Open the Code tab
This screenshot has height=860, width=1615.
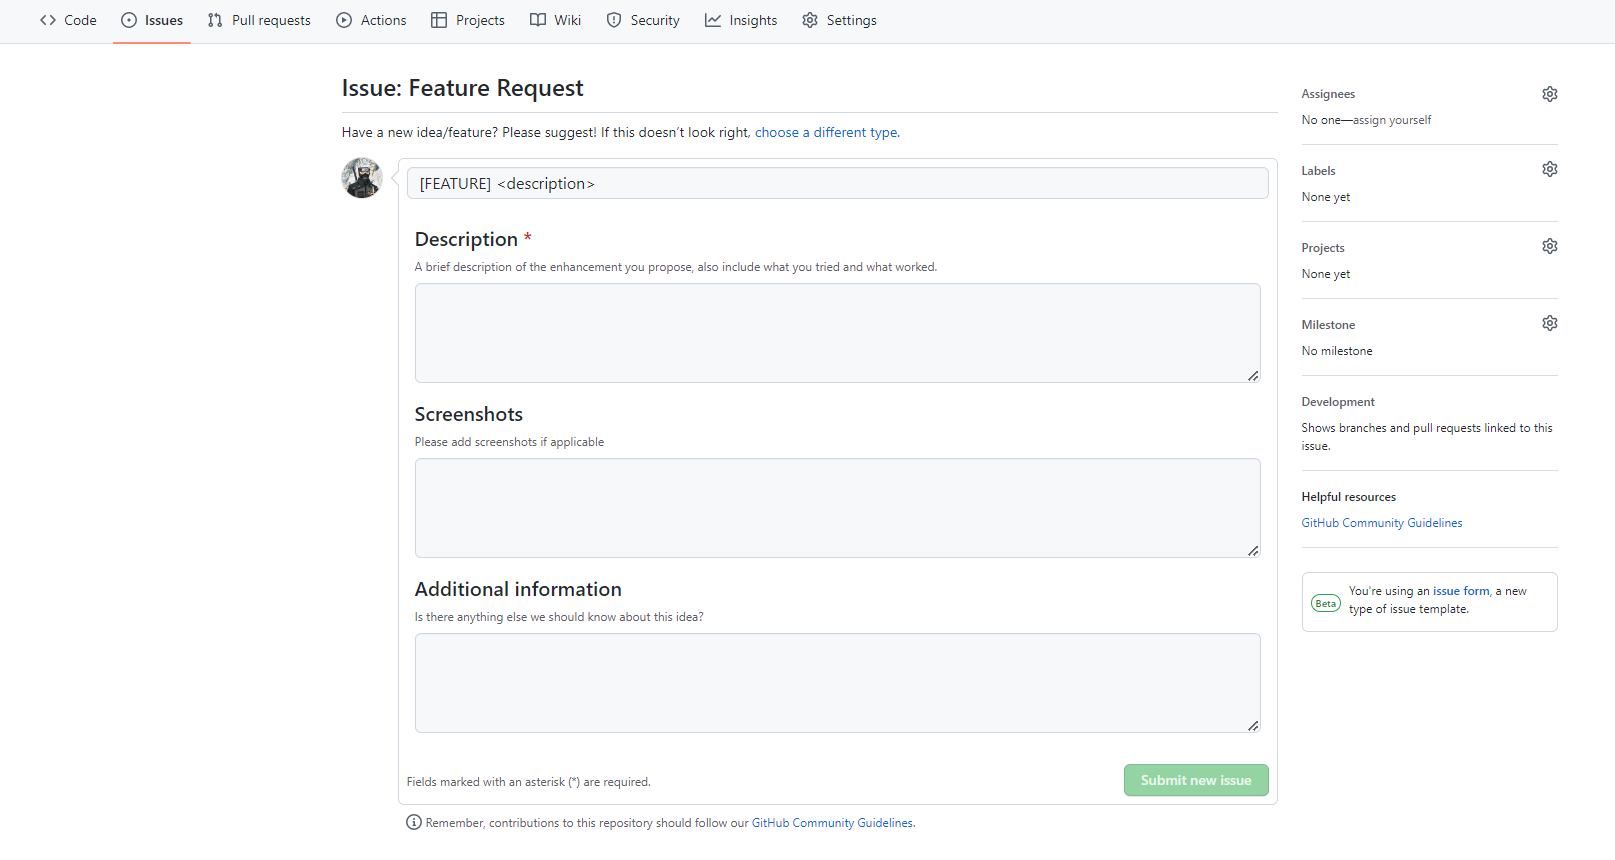click(x=68, y=20)
